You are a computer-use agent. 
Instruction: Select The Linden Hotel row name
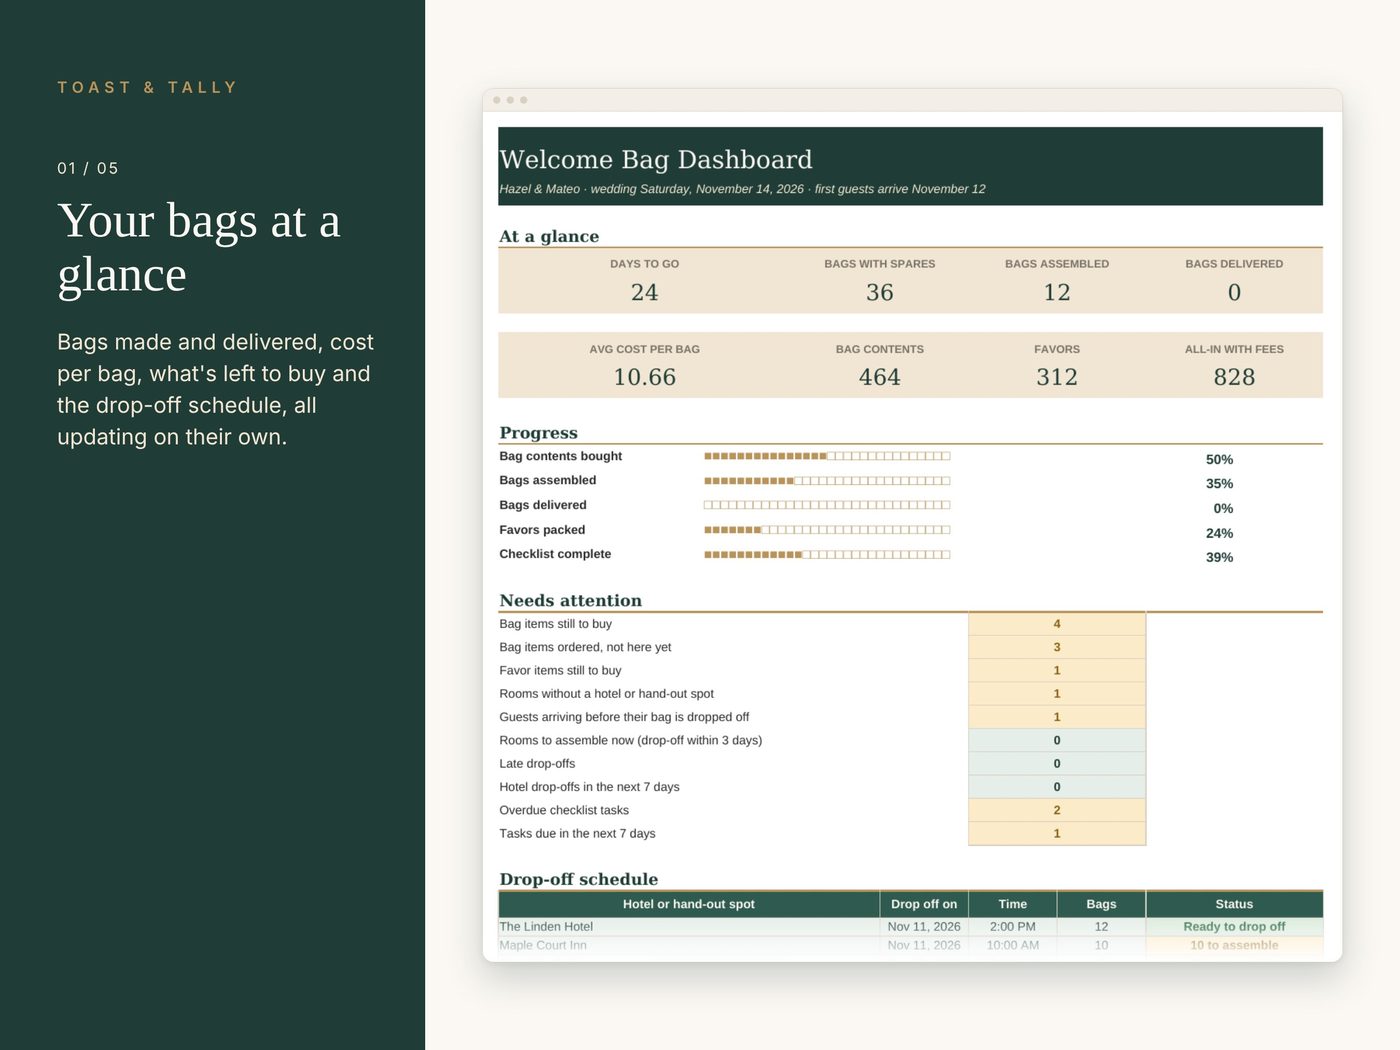546,927
